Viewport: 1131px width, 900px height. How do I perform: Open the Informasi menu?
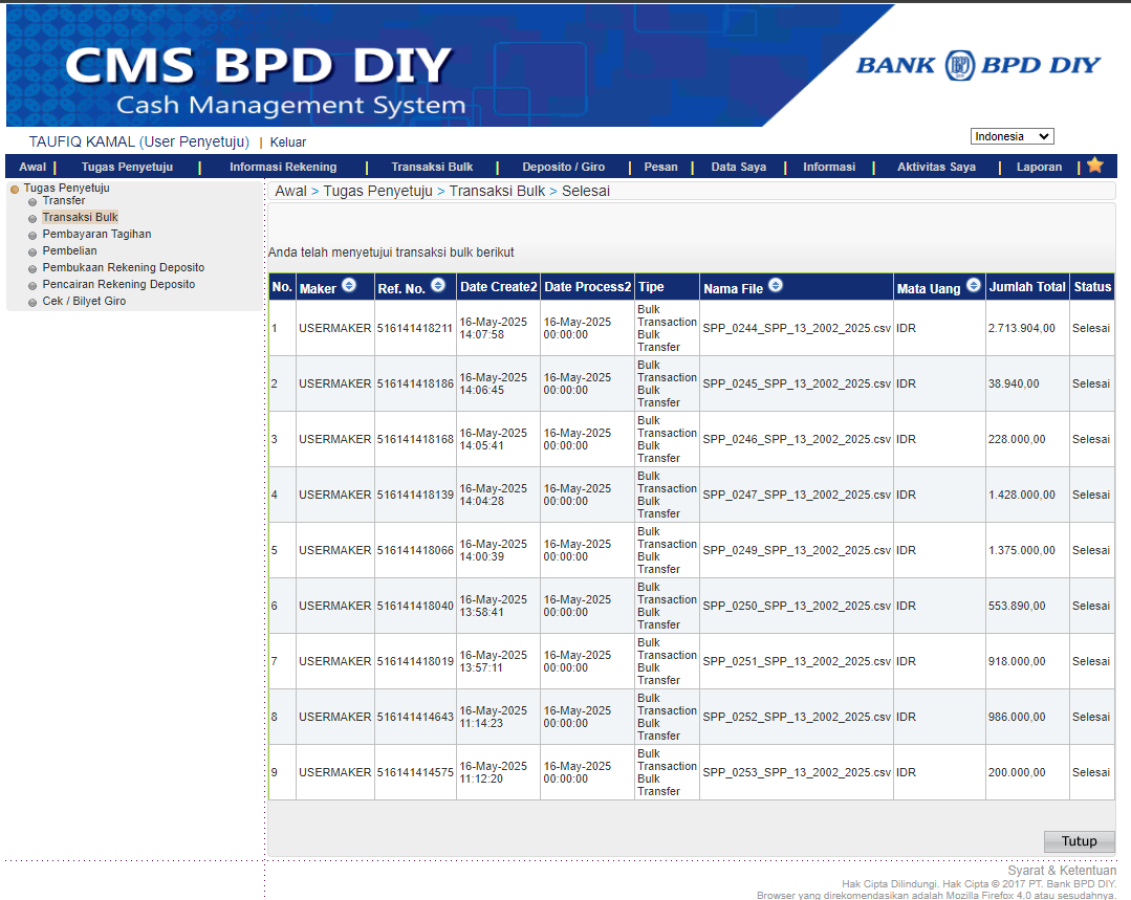click(829, 167)
